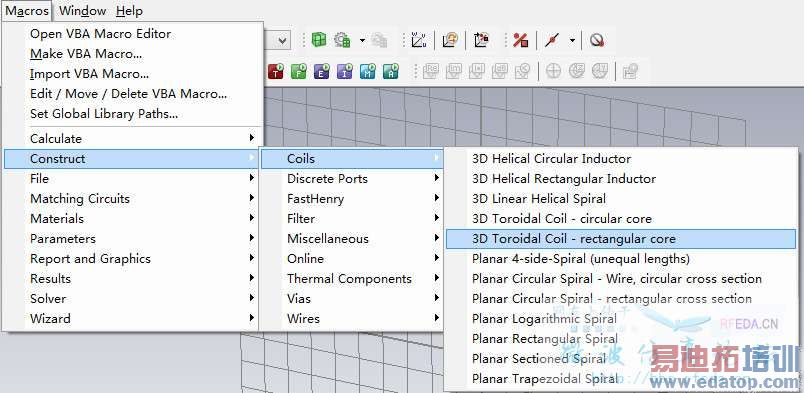Start the Eigenmode solver (E icon)

tap(321, 71)
